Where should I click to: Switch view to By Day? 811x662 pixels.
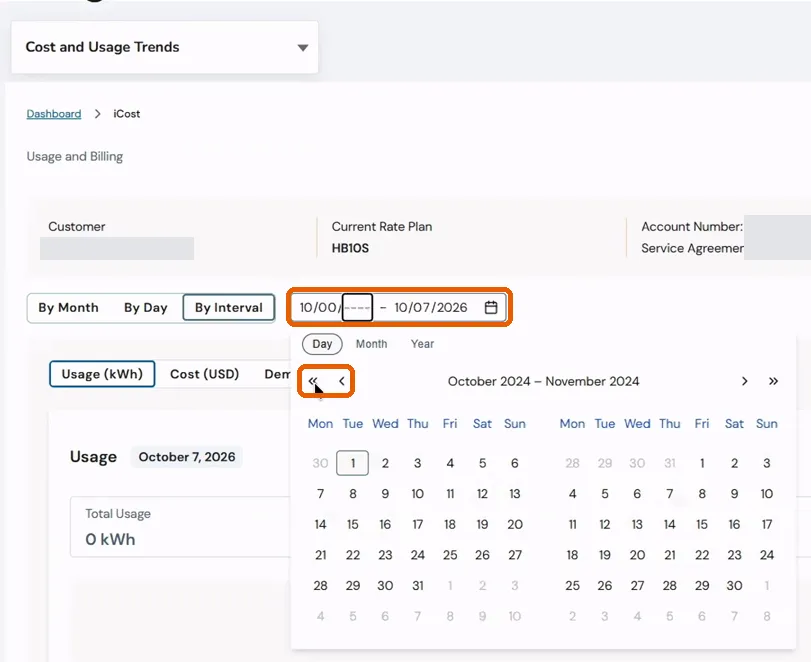pyautogui.click(x=146, y=308)
